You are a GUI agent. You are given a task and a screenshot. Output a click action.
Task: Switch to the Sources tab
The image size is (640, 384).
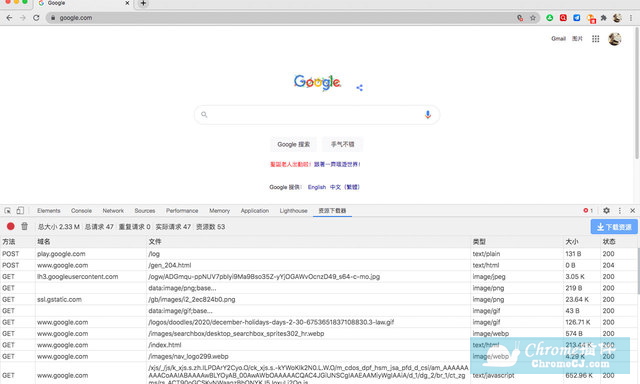145,211
